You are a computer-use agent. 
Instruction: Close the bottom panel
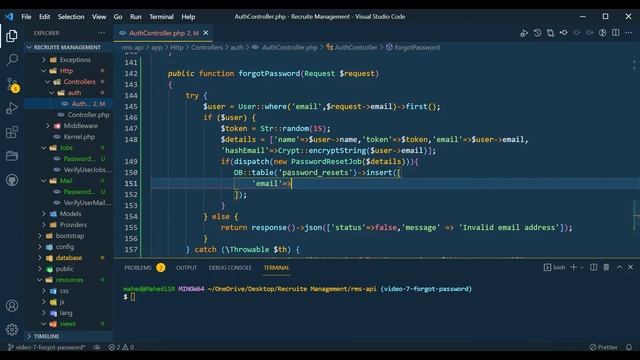[631, 267]
